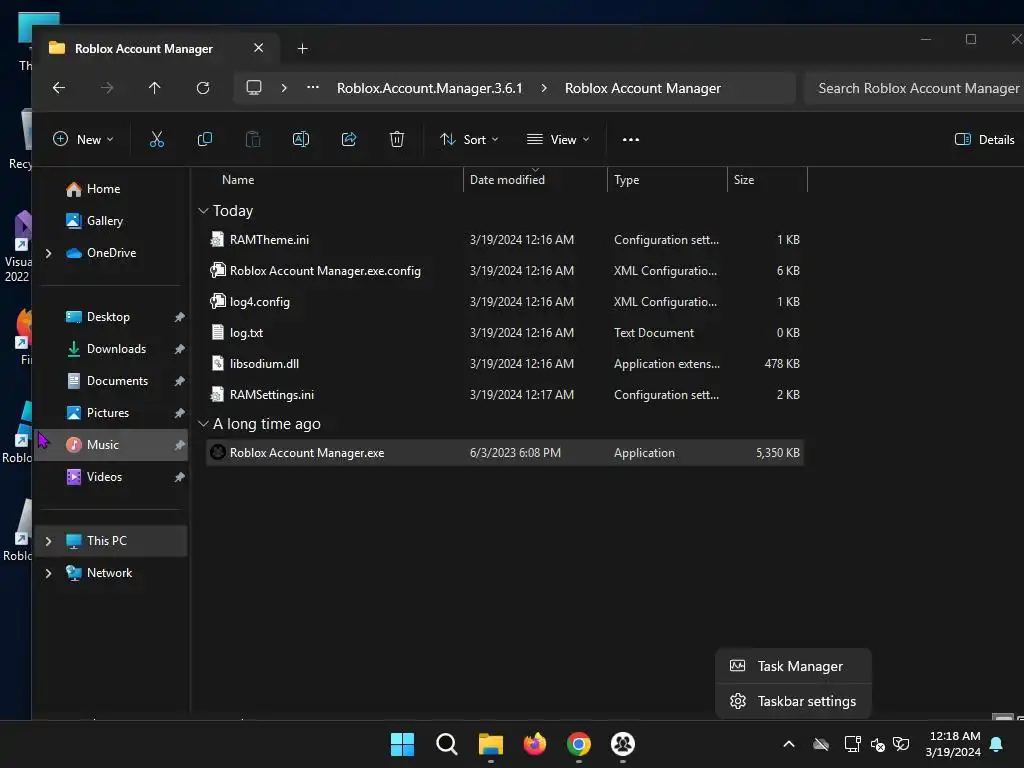Click the OneDrive tray icon

821,744
